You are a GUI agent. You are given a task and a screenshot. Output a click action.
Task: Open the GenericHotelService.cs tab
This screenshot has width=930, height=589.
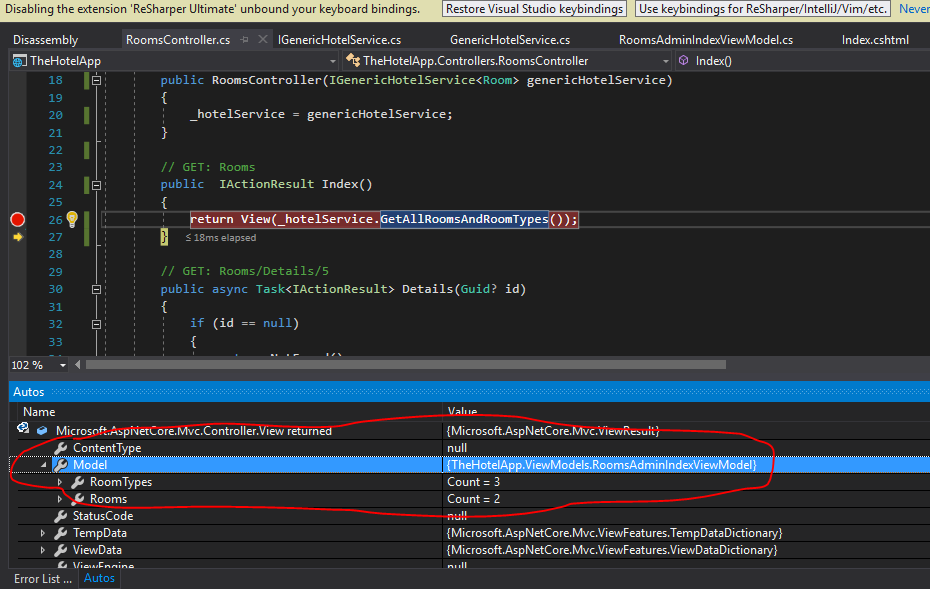pos(510,40)
